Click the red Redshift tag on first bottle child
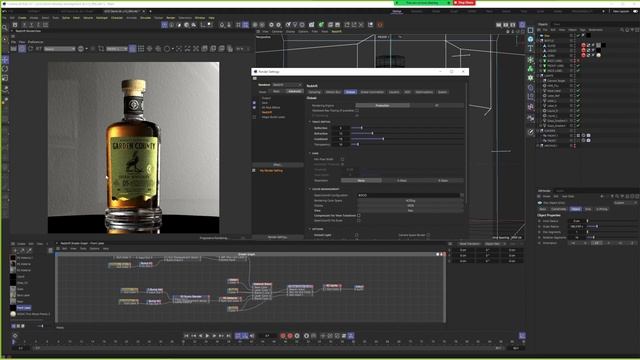Image resolution: width=640 pixels, height=360 pixels. (x=583, y=45)
